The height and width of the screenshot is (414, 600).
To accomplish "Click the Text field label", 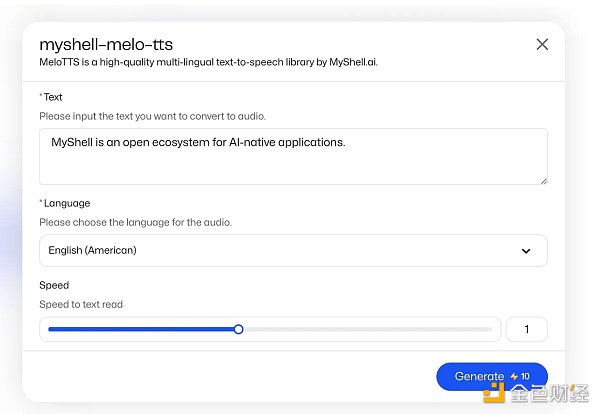I will click(52, 97).
